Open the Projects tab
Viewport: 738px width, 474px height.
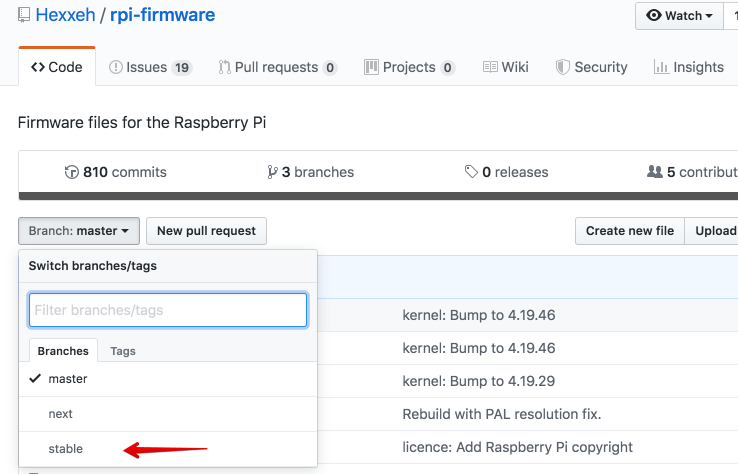[x=409, y=67]
